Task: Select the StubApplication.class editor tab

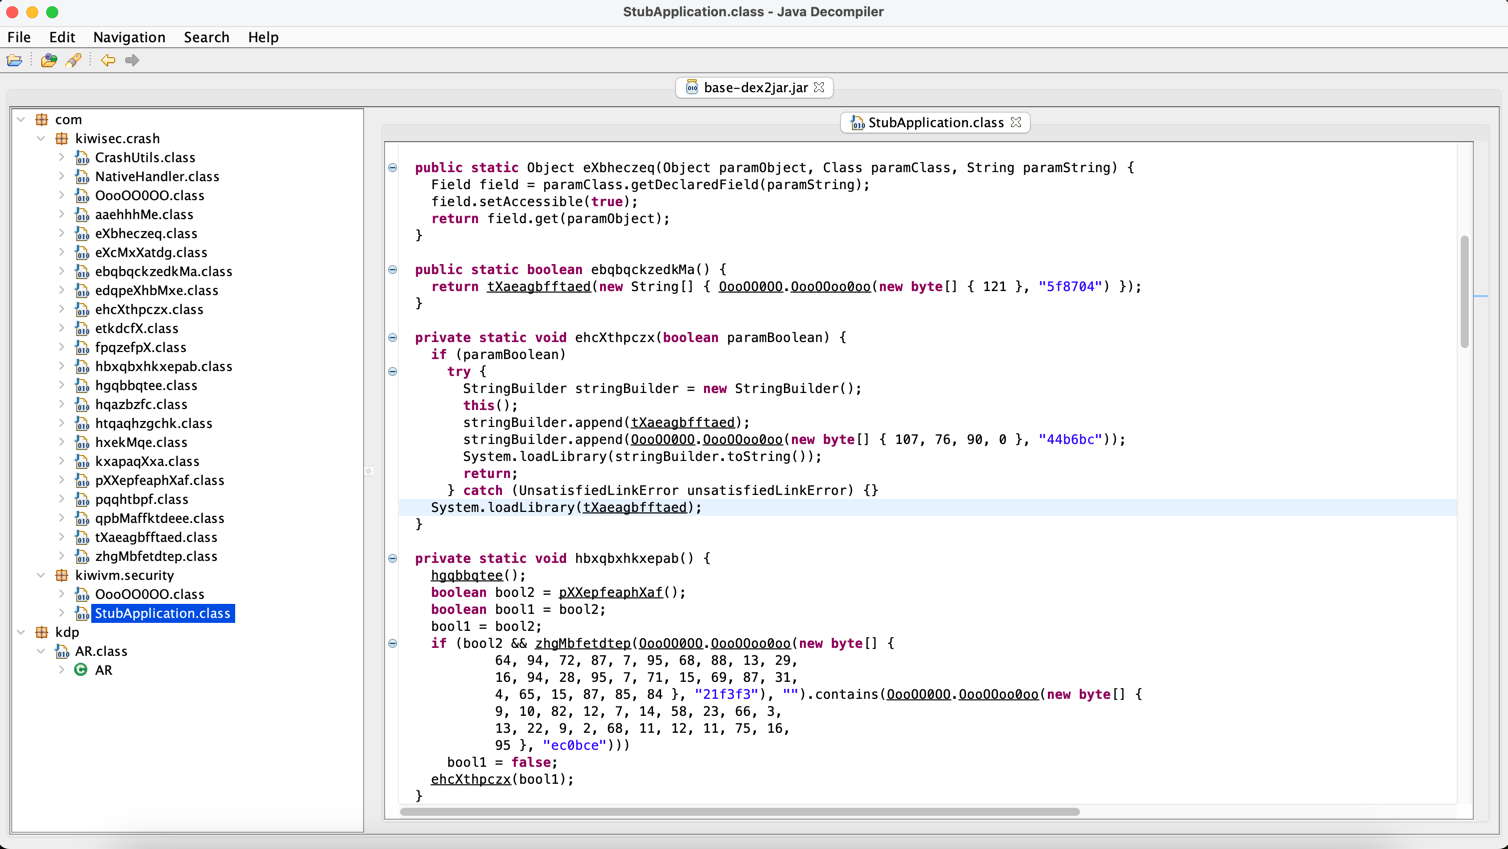Action: point(935,122)
